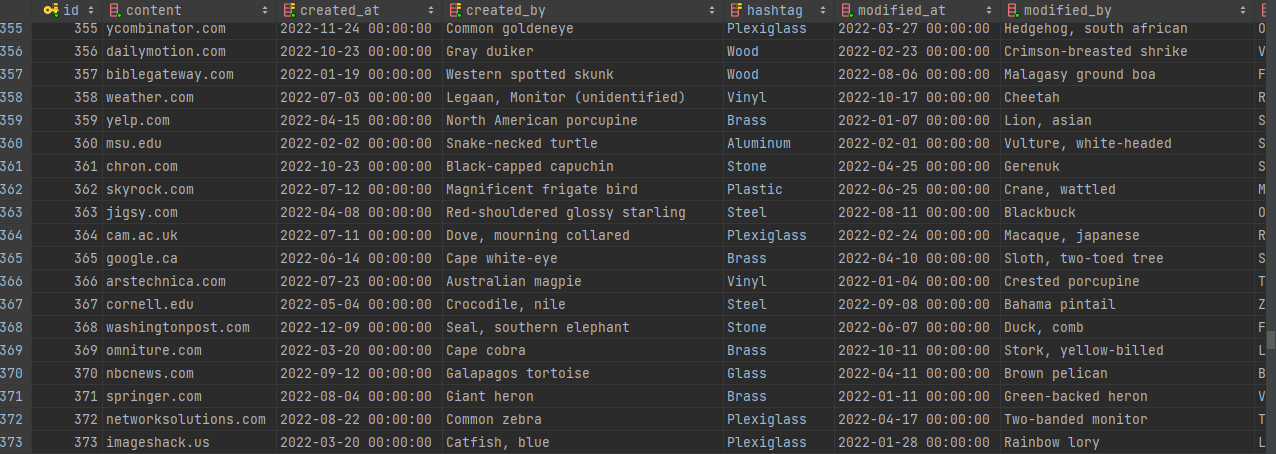The height and width of the screenshot is (454, 1276).
Task: Select the Hedgehog, south african cell
Action: click(x=1127, y=28)
